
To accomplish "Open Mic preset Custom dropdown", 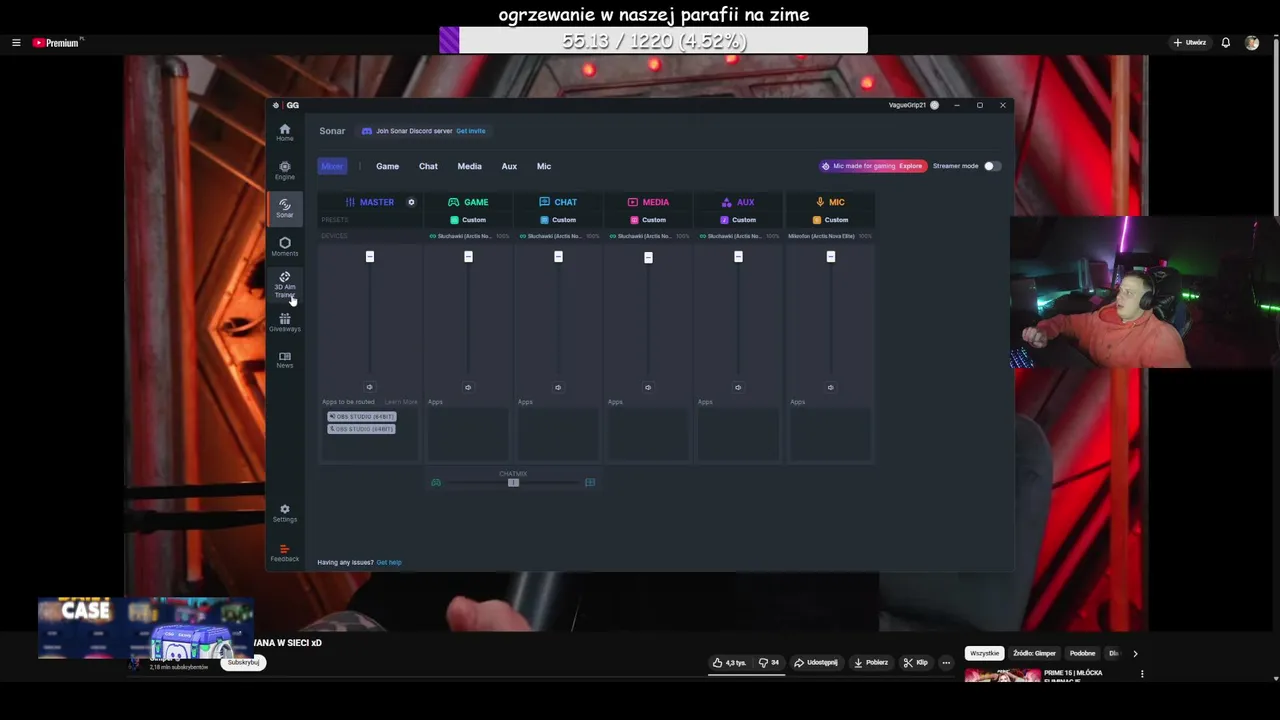I will tap(830, 220).
